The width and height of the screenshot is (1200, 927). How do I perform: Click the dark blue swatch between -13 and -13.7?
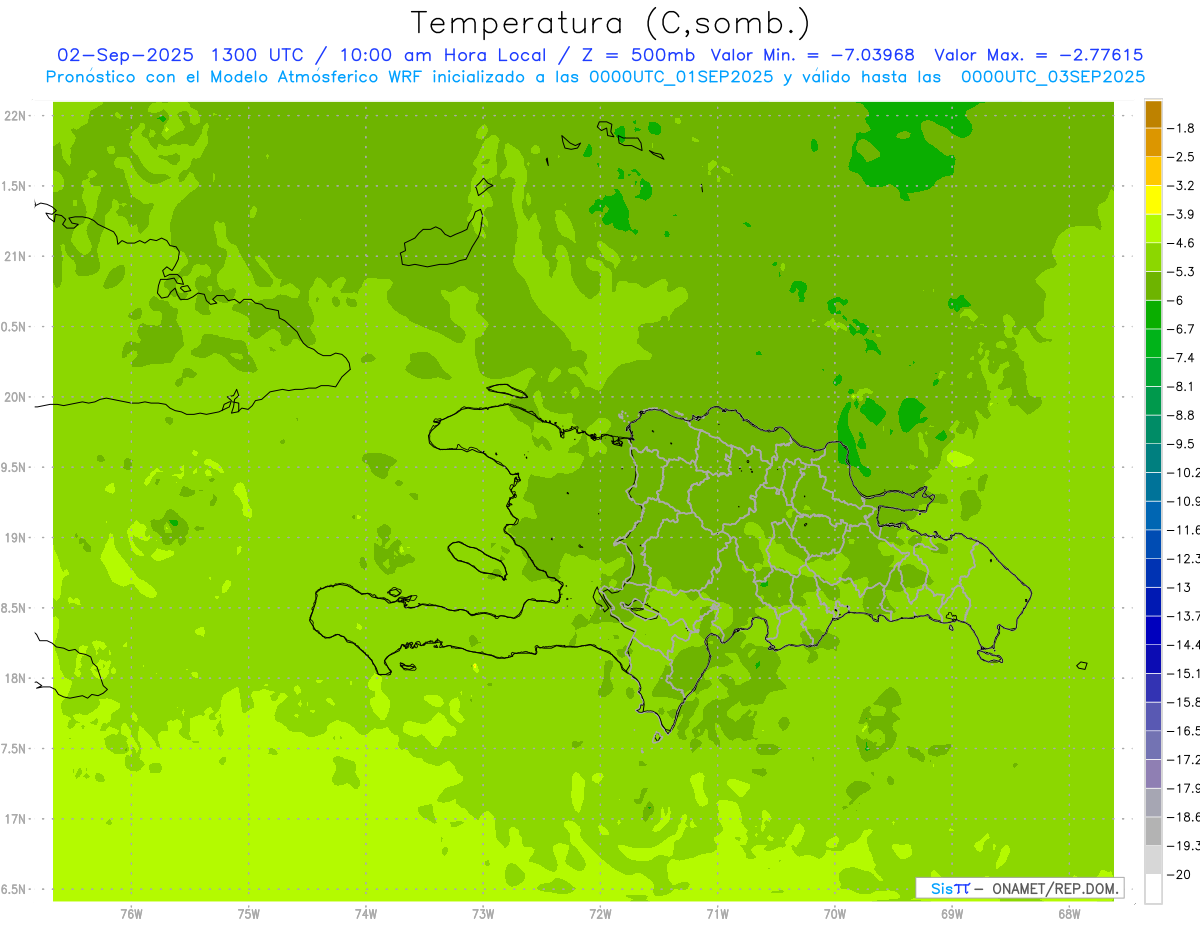click(x=1153, y=602)
